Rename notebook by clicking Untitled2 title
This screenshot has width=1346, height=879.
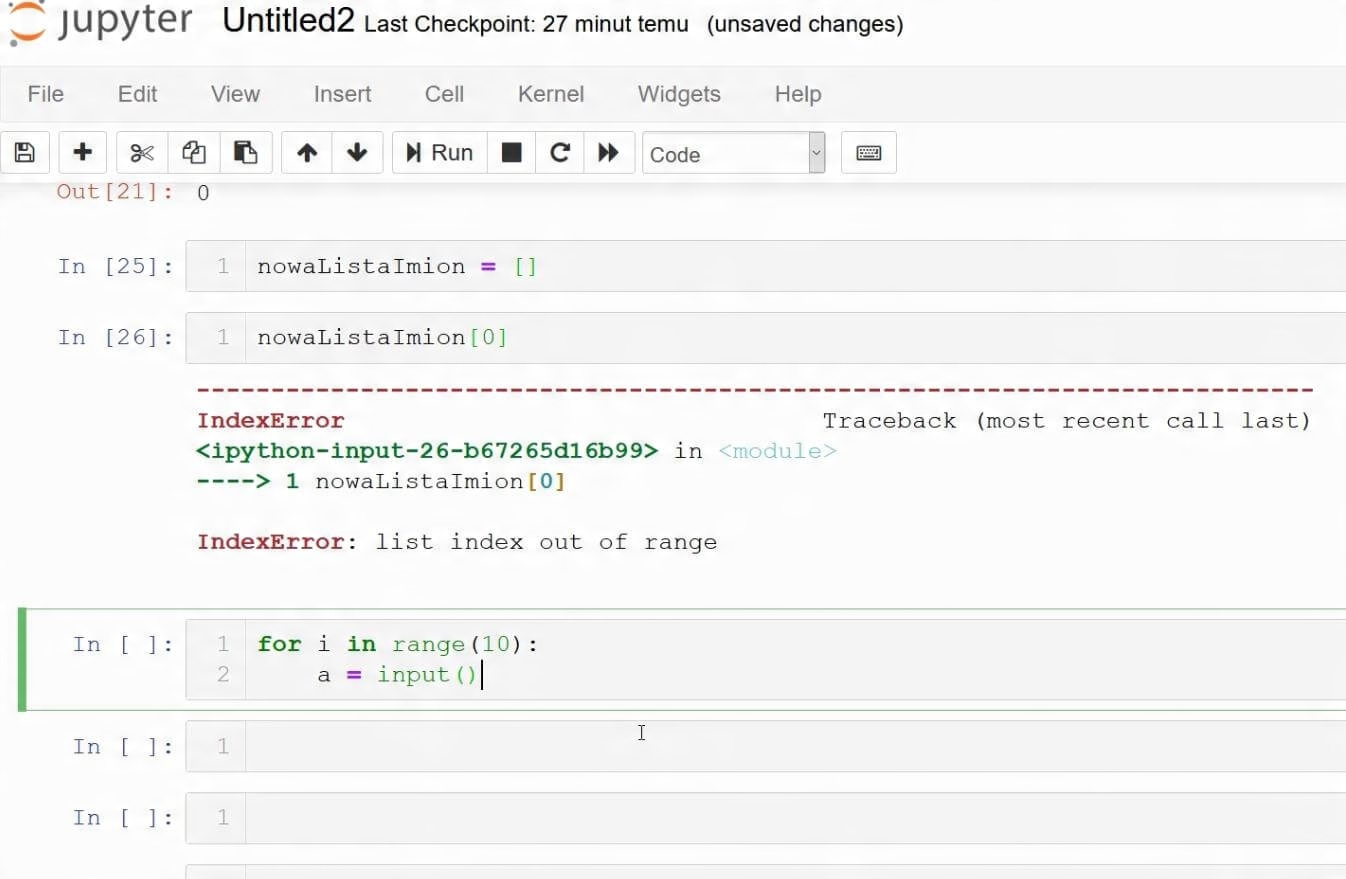point(288,21)
